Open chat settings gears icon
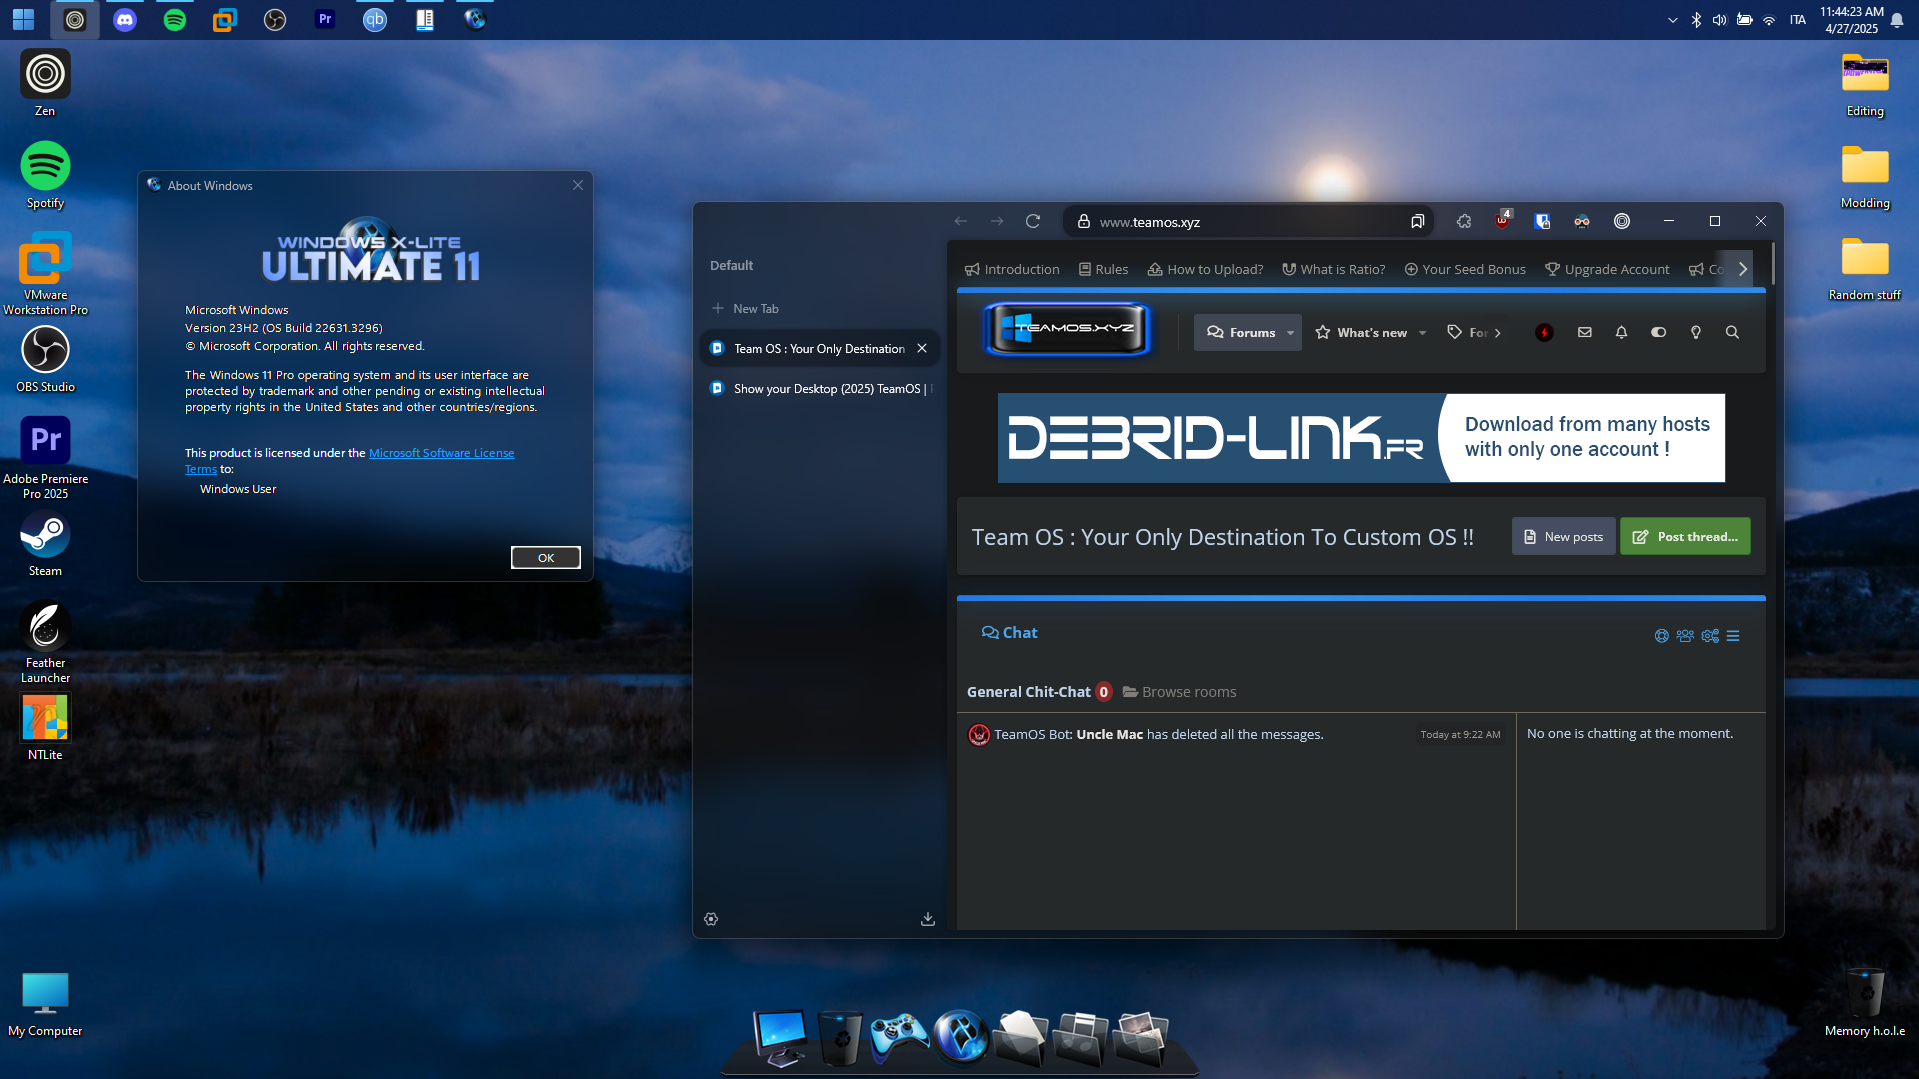This screenshot has width=1919, height=1079. (1710, 636)
